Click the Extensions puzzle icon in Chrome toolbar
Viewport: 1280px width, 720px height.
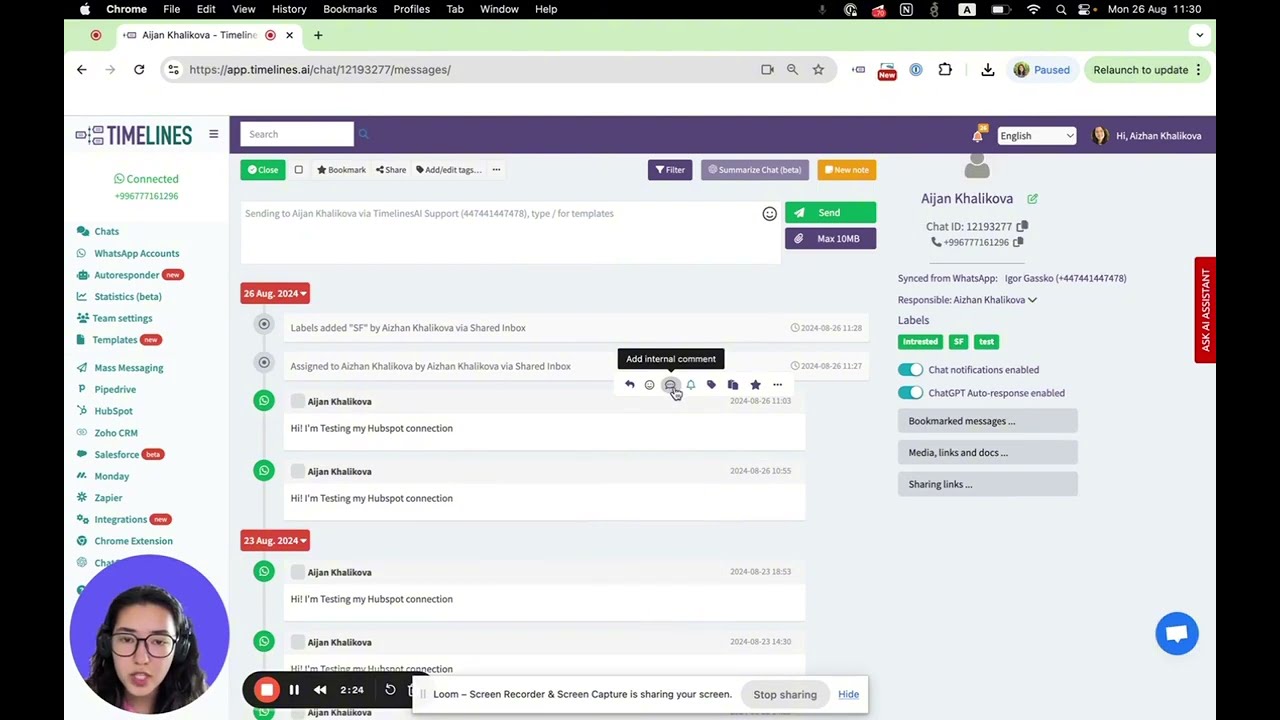[x=945, y=70]
